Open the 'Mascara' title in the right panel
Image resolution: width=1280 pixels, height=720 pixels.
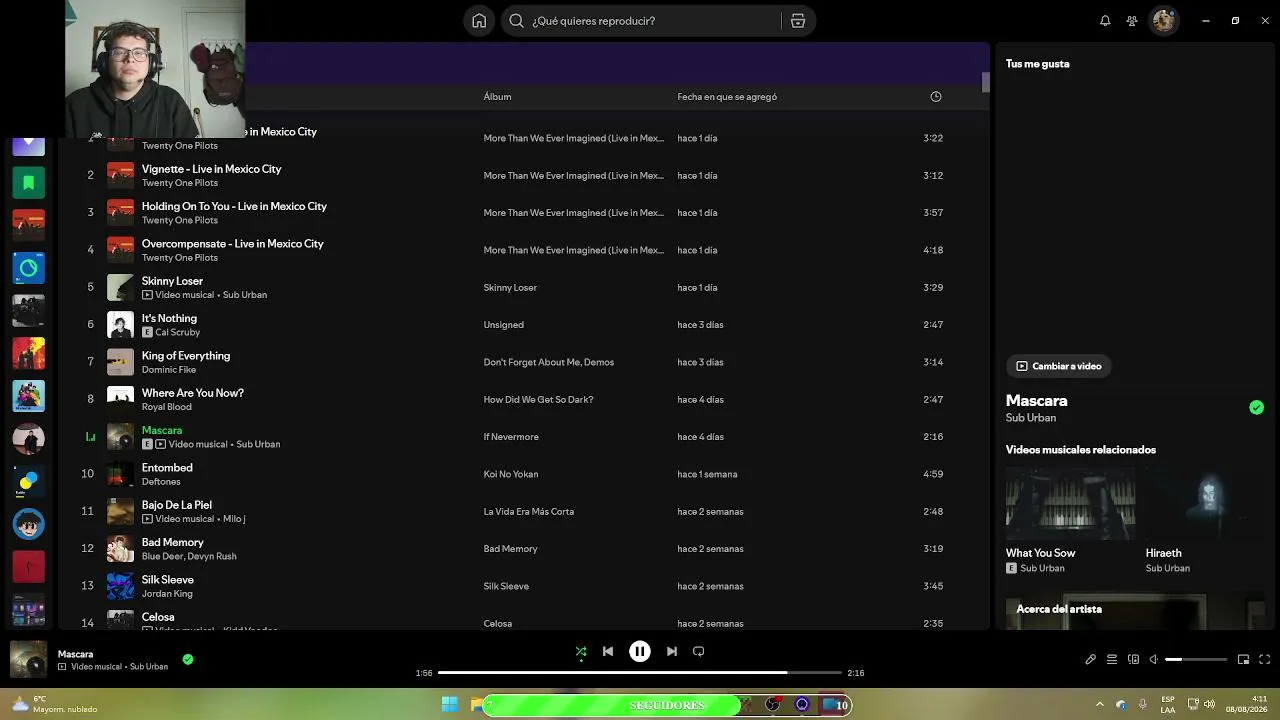1036,400
